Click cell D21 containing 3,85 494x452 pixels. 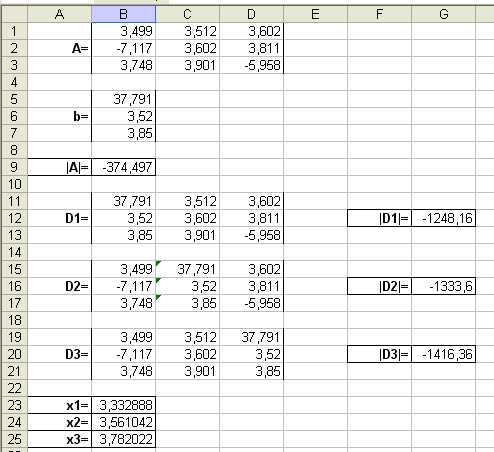[x=251, y=371]
